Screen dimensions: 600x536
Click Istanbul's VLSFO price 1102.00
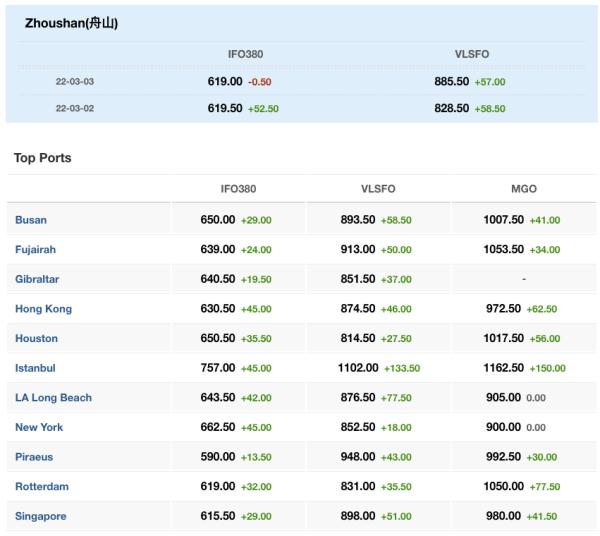point(358,368)
